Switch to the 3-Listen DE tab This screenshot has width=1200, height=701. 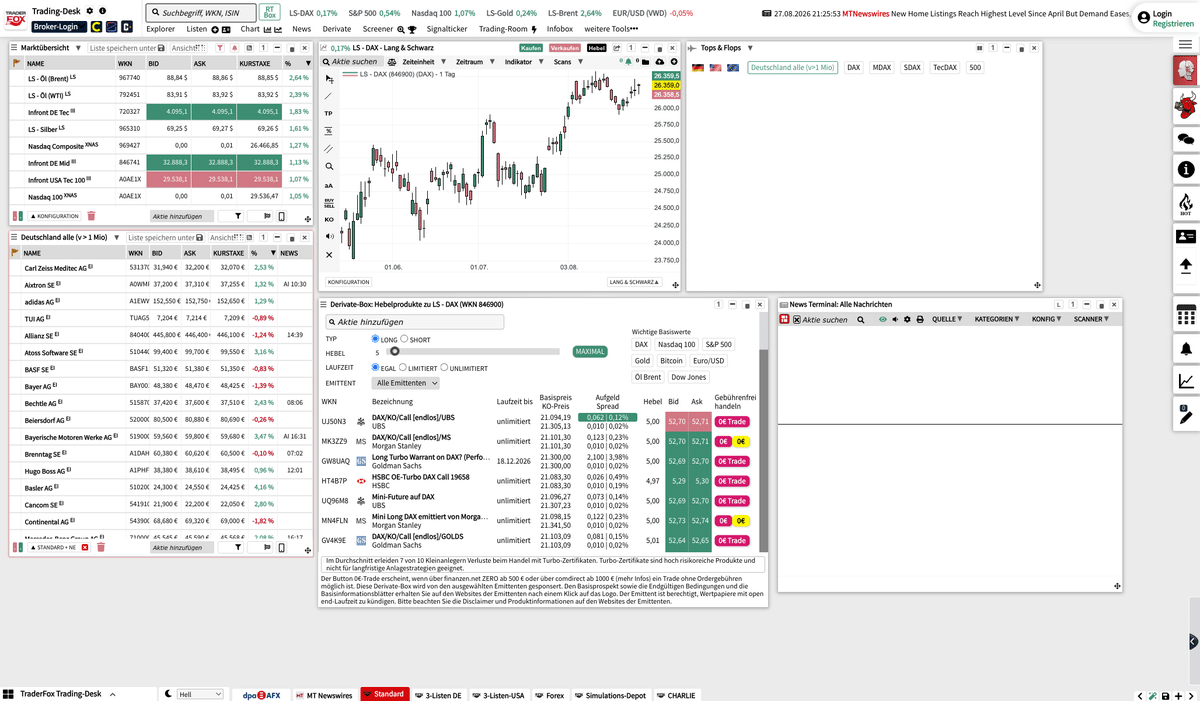[x=438, y=694]
